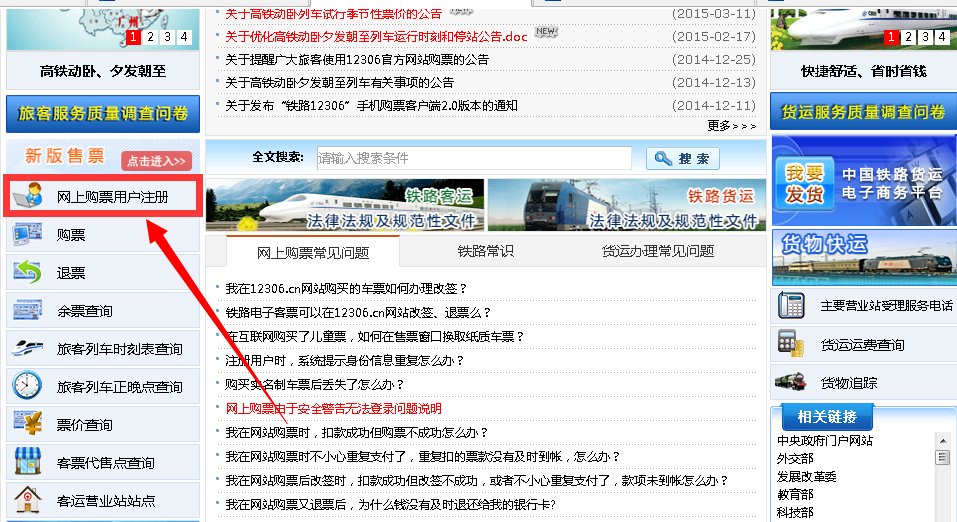
Task: Click the 搜索 search button
Action: [x=682, y=159]
